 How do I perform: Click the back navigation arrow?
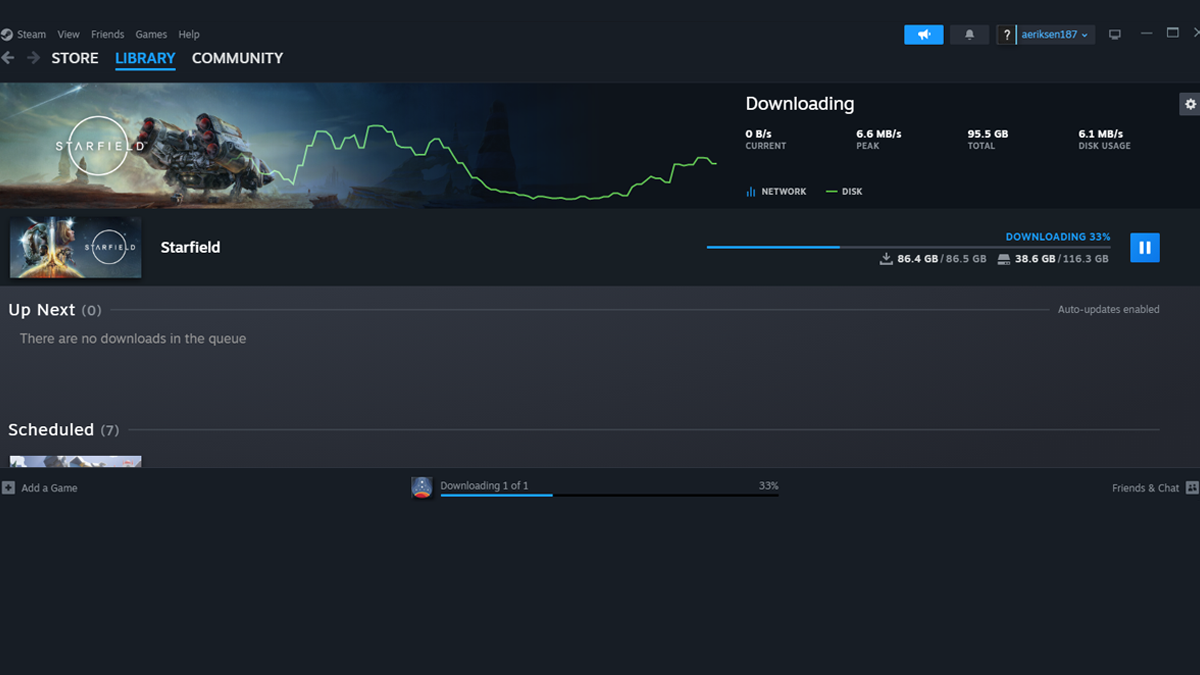point(8,58)
